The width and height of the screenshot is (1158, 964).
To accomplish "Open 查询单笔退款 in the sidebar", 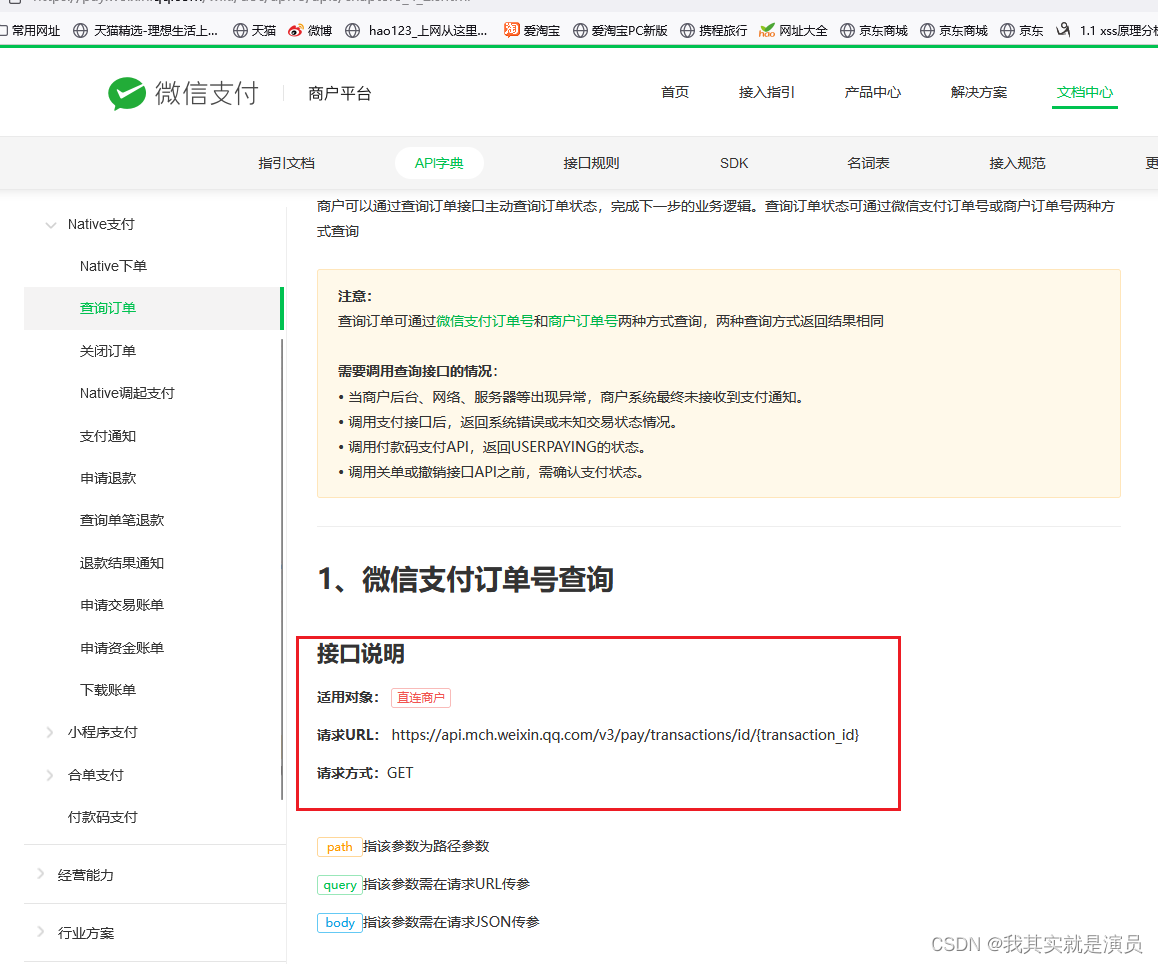I will [x=122, y=520].
